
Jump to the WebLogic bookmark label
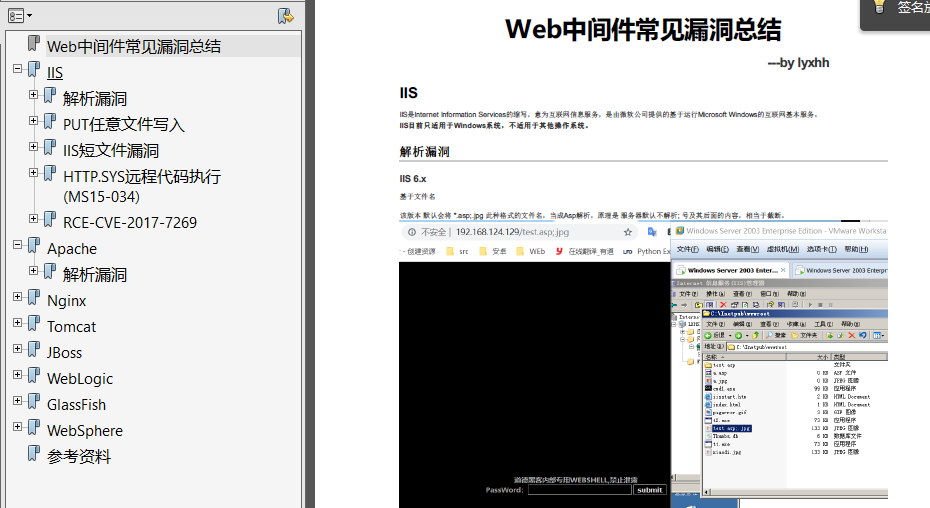tap(80, 379)
